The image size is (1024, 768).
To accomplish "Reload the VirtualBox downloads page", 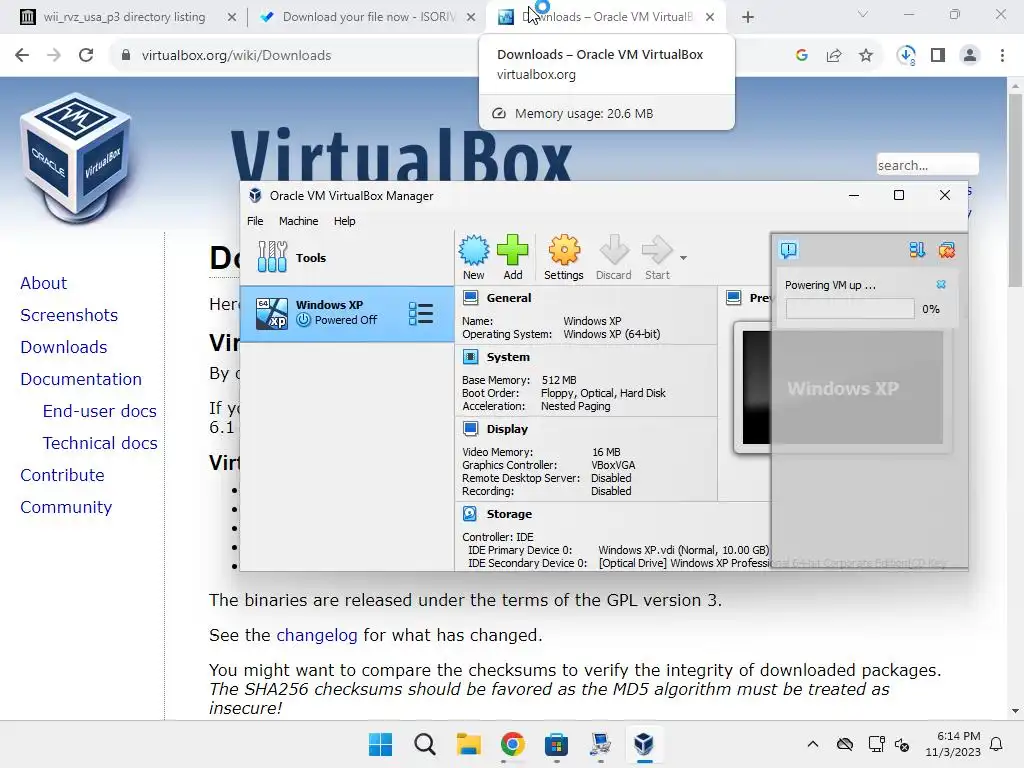I will tap(86, 56).
